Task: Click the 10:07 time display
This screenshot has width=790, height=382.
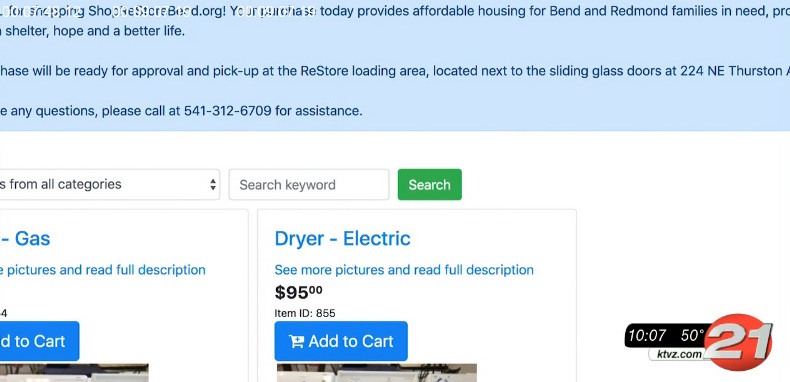Action: [647, 335]
